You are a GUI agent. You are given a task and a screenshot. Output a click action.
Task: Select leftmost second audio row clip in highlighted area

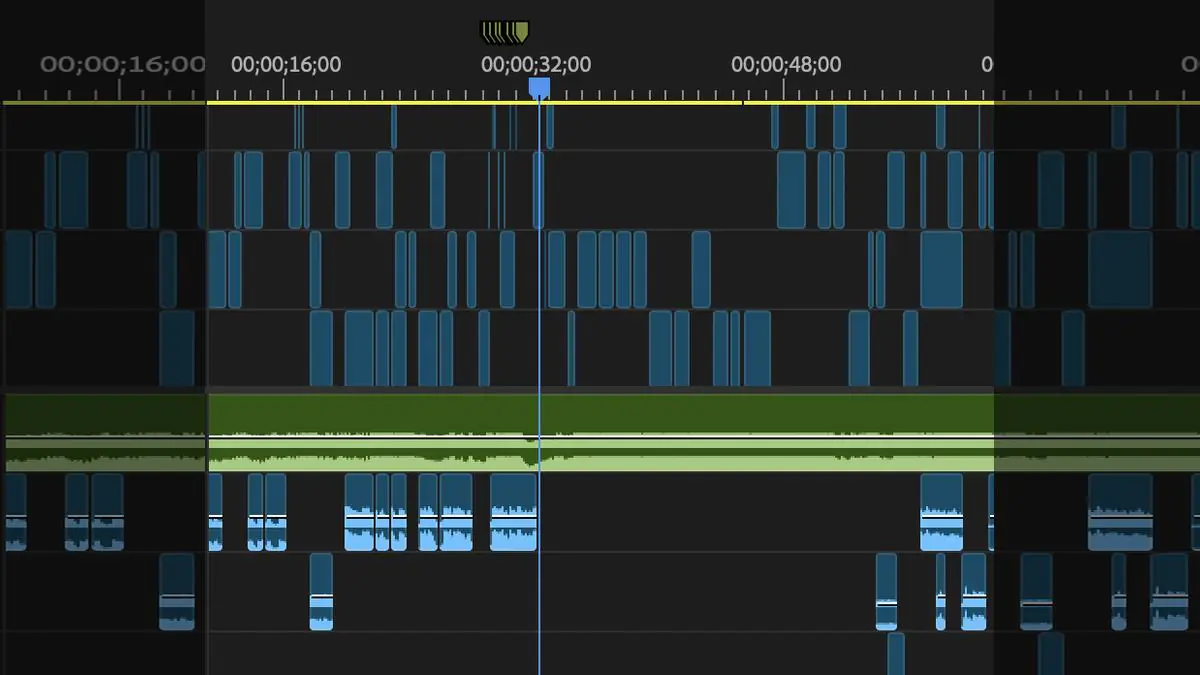click(321, 592)
